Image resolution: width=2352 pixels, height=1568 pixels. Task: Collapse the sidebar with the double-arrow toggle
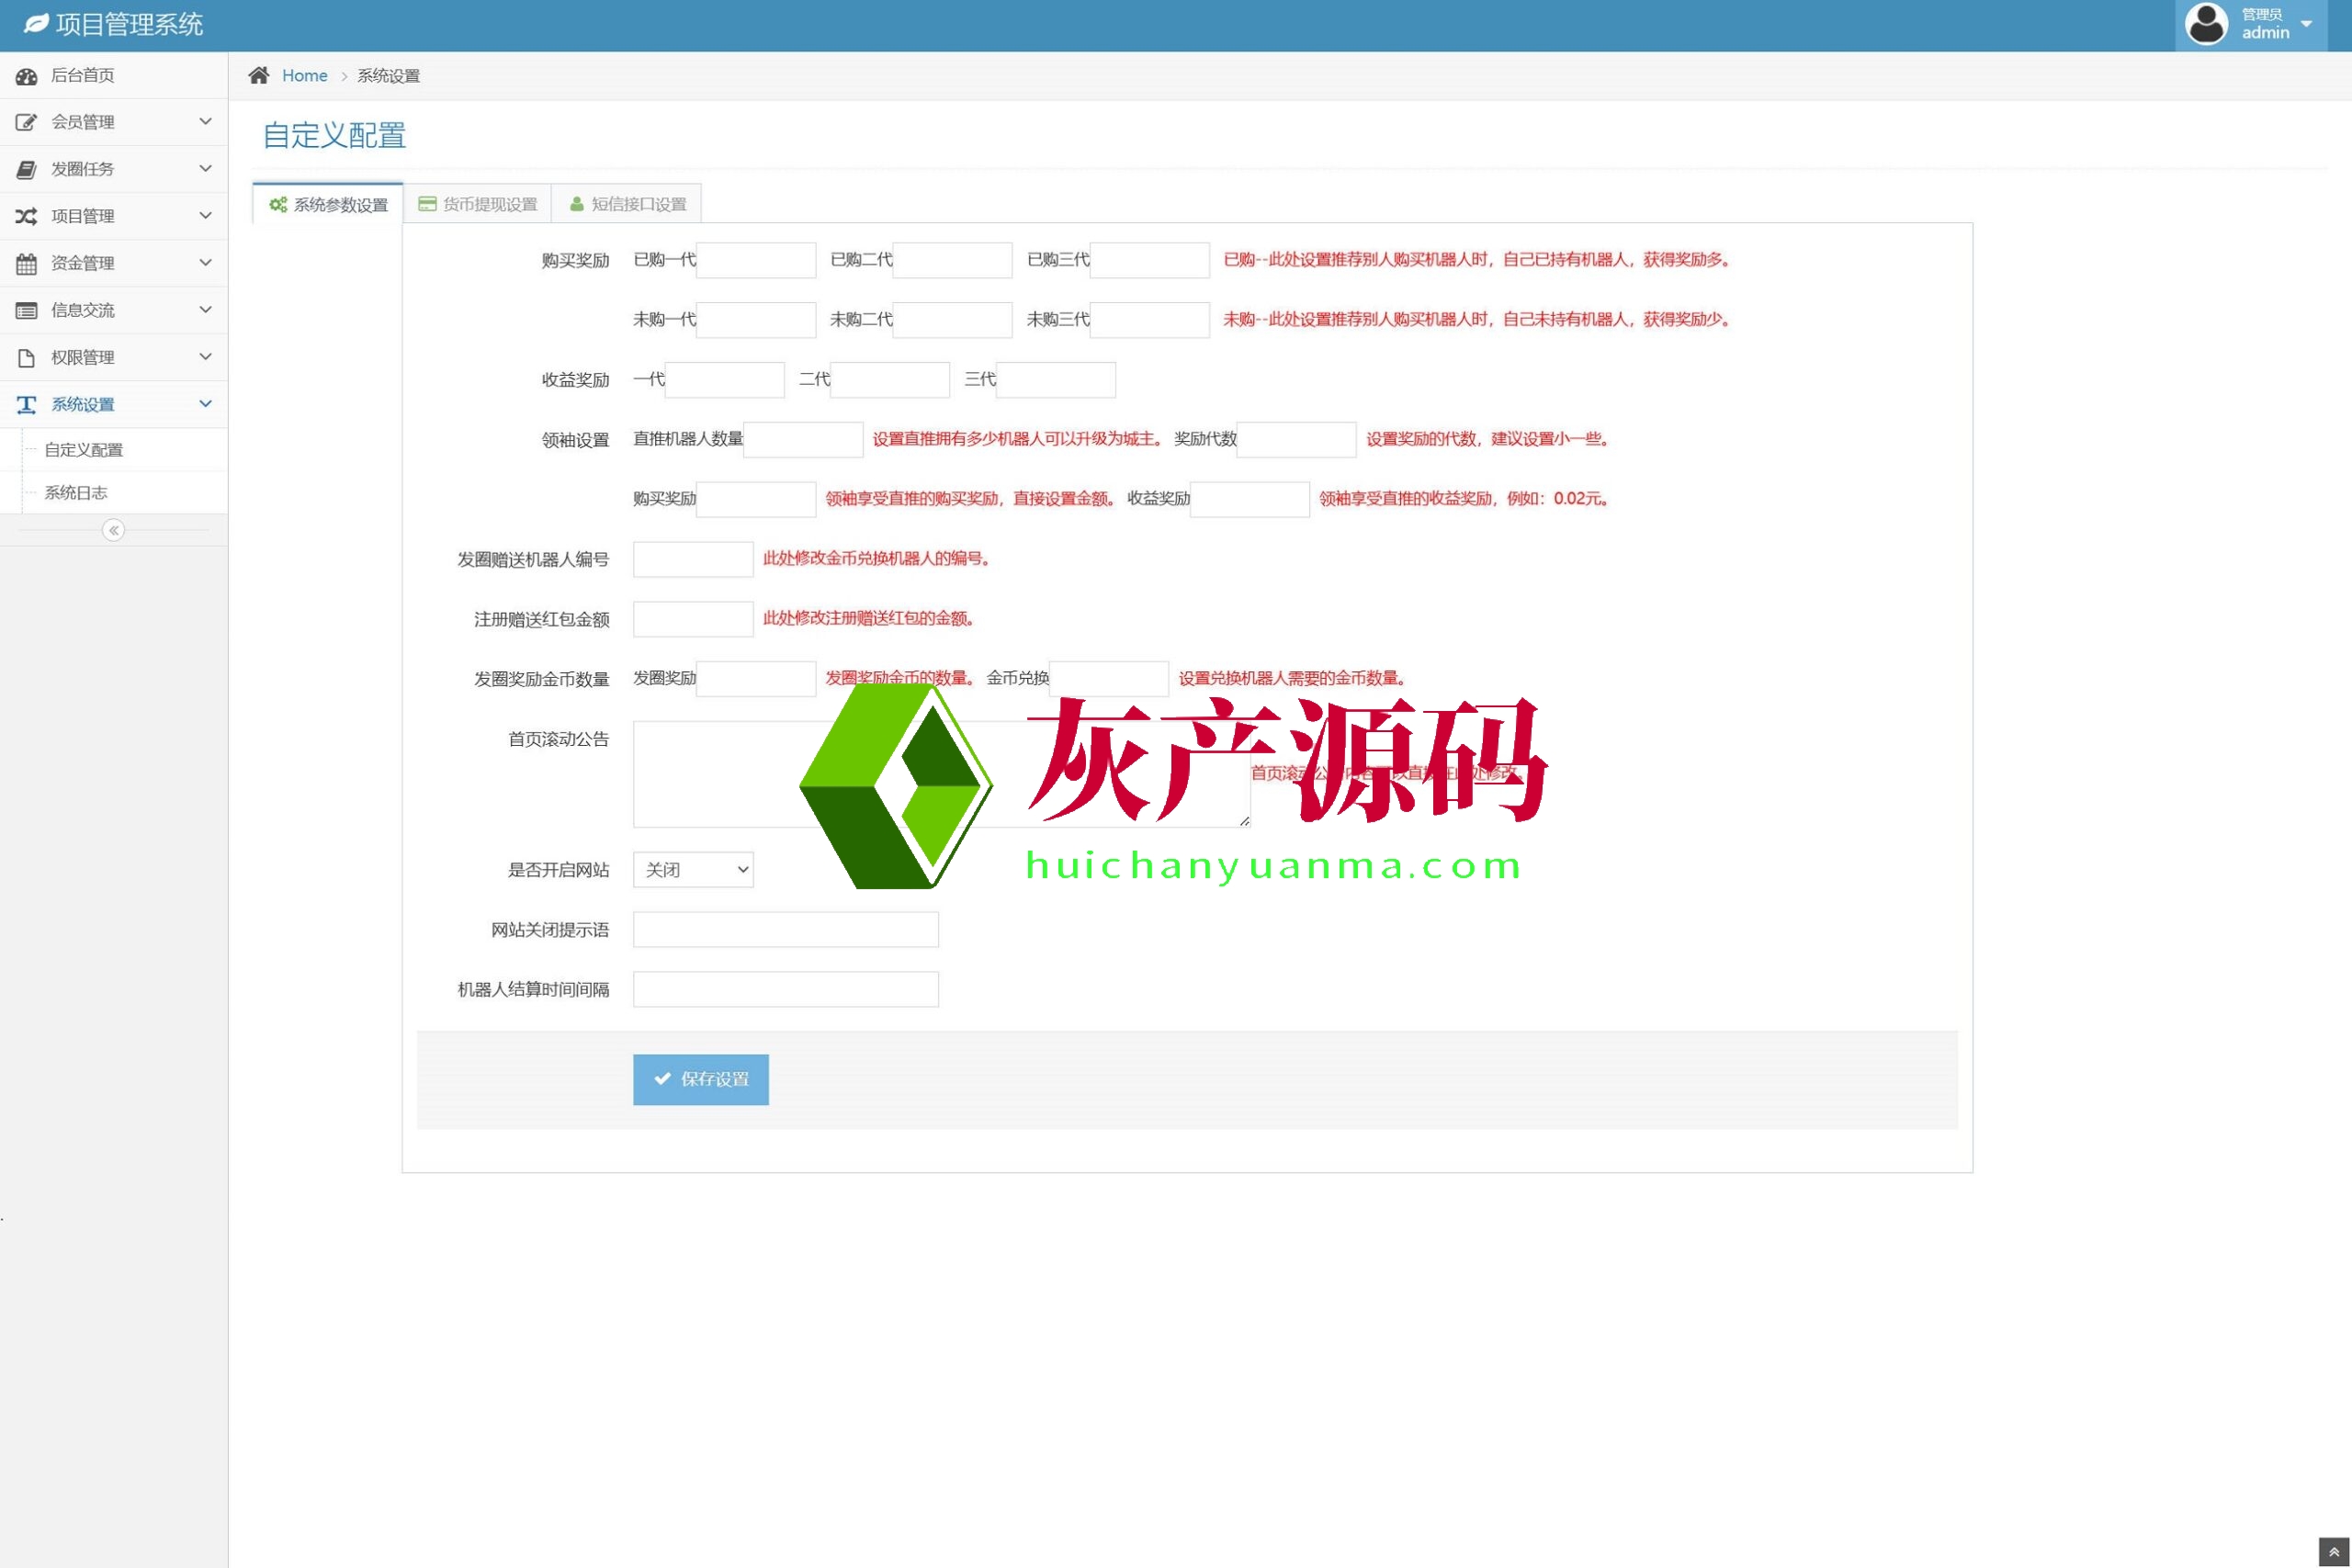tap(114, 530)
